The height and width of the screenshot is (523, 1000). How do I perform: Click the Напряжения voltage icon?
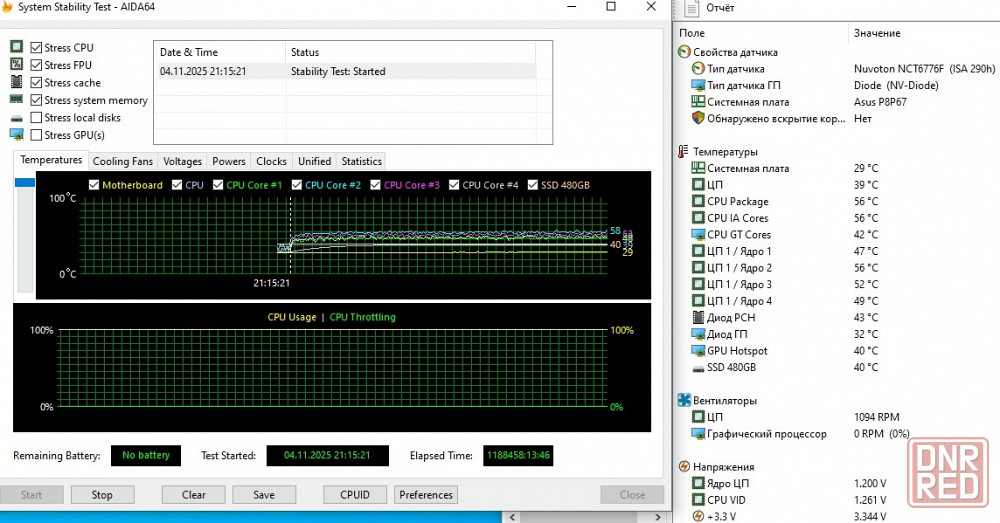[x=684, y=466]
